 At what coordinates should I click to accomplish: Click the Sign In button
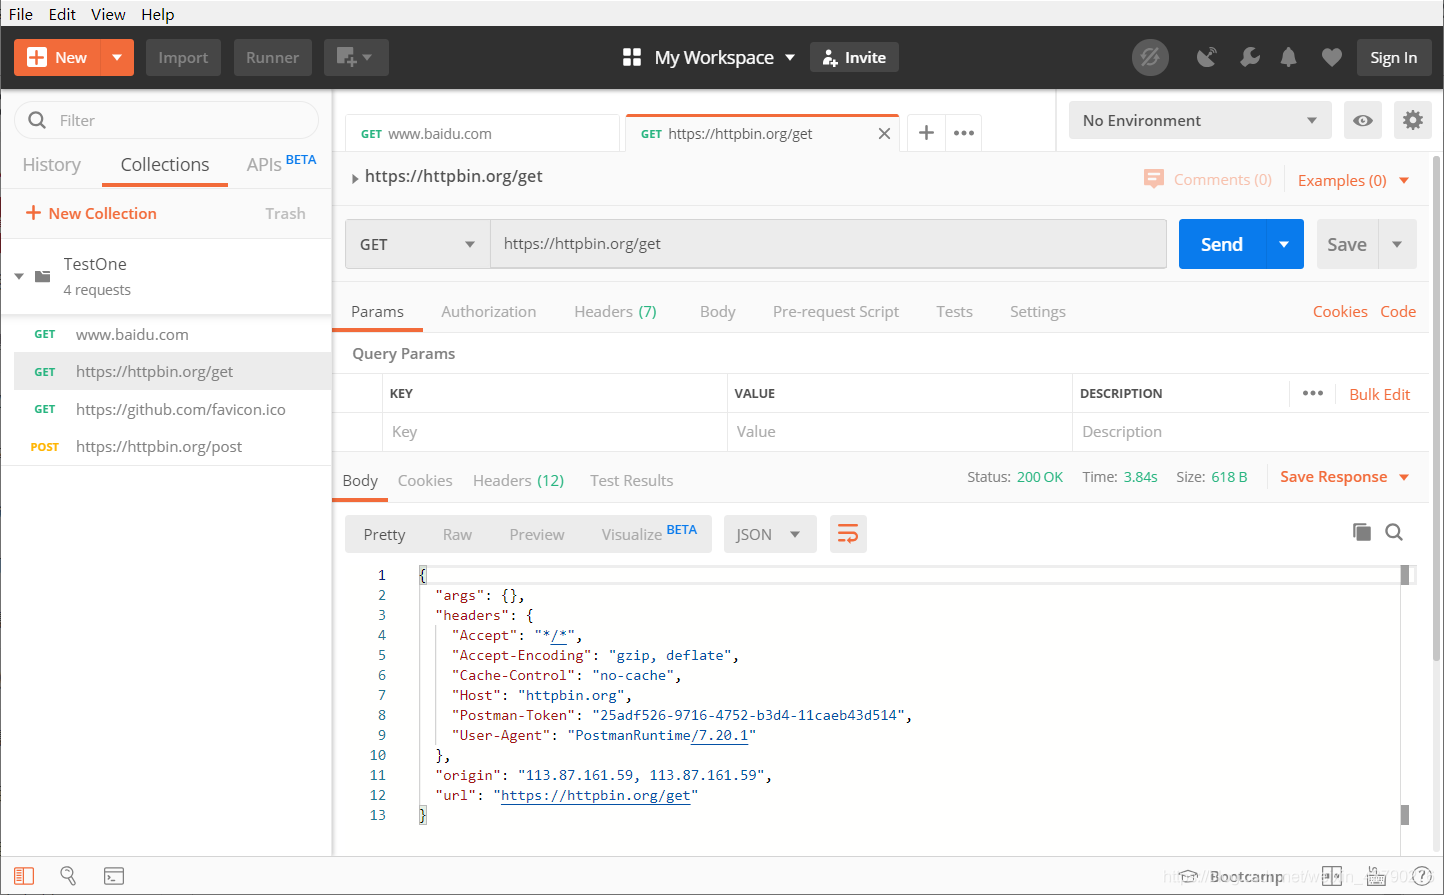pos(1393,58)
